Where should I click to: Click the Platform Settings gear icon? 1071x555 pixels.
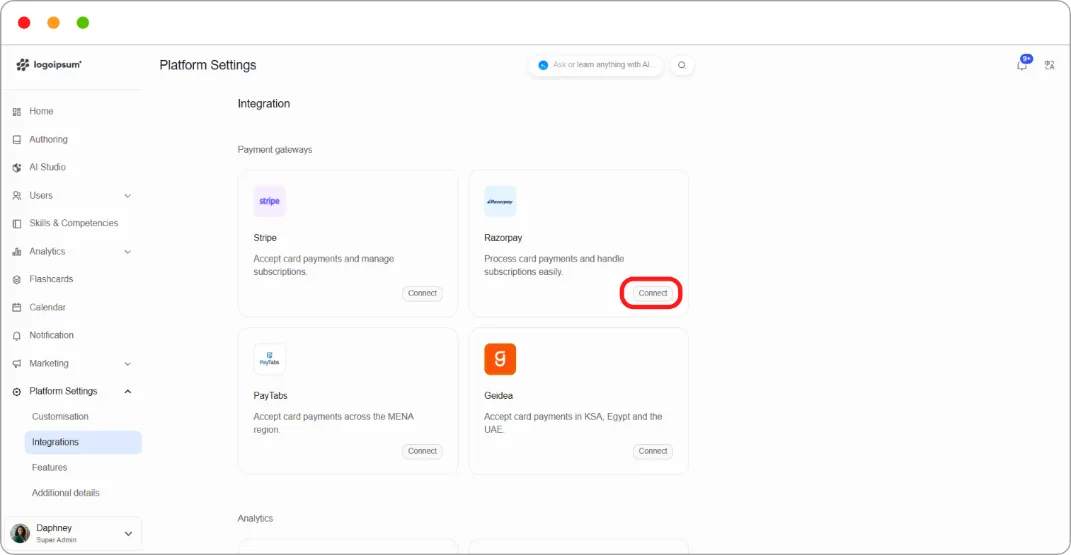[17, 392]
